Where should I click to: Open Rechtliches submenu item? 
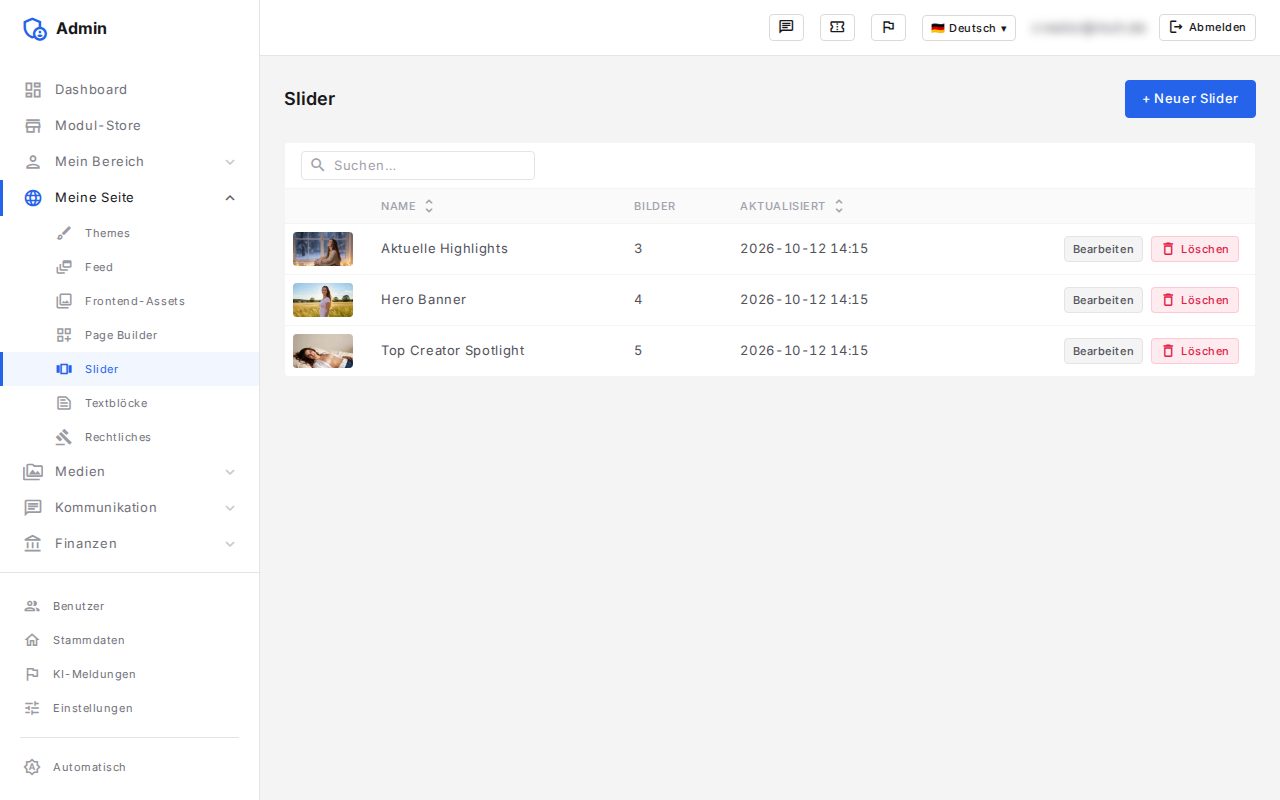(130, 437)
